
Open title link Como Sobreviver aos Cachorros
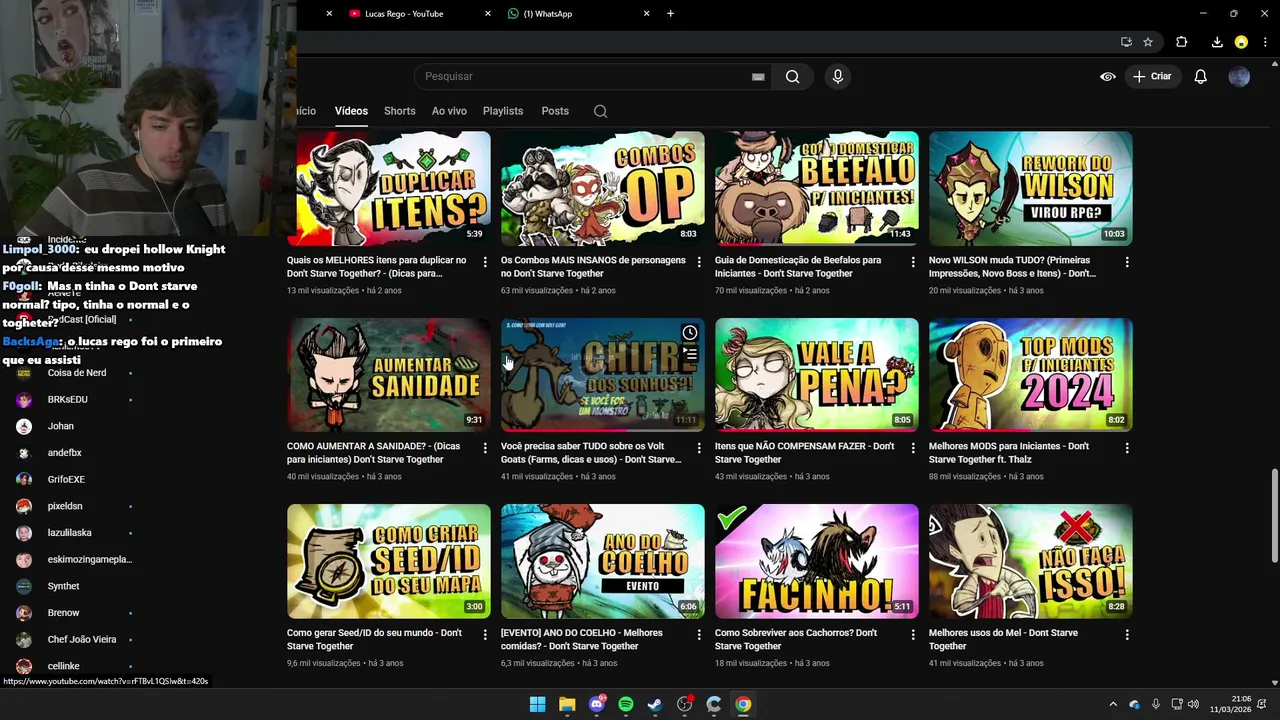[796, 640]
